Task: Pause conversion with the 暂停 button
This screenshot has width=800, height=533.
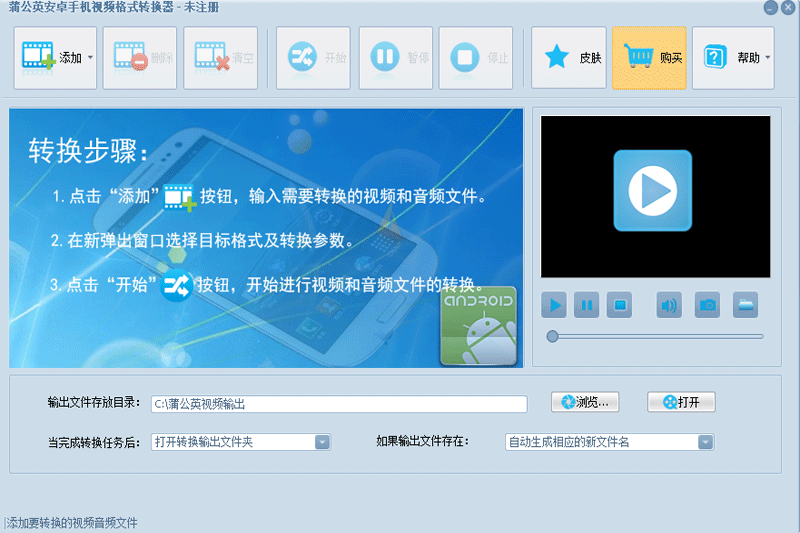Action: pos(396,58)
